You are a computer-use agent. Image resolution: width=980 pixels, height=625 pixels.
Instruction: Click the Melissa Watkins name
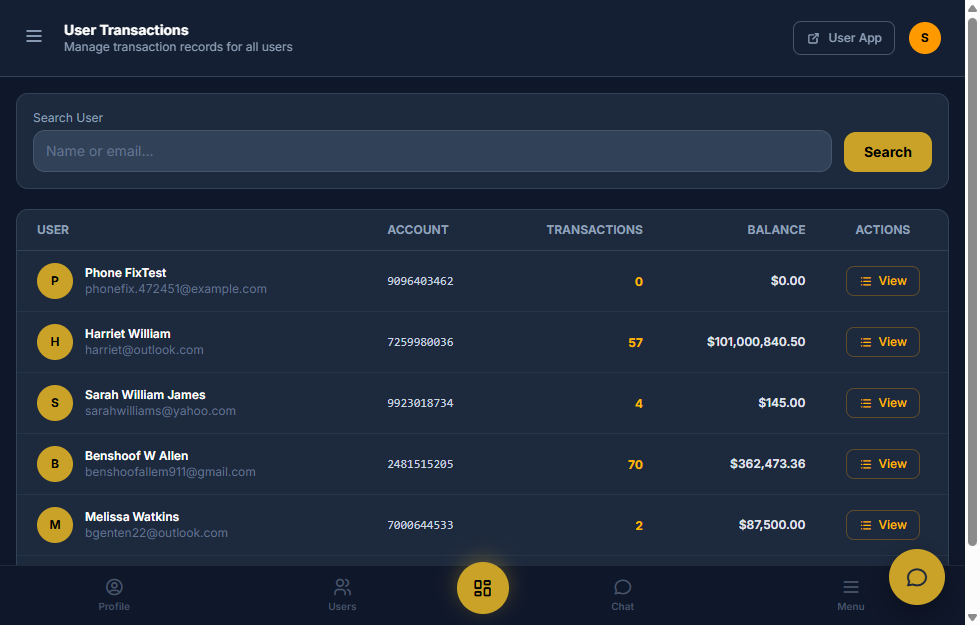[132, 517]
